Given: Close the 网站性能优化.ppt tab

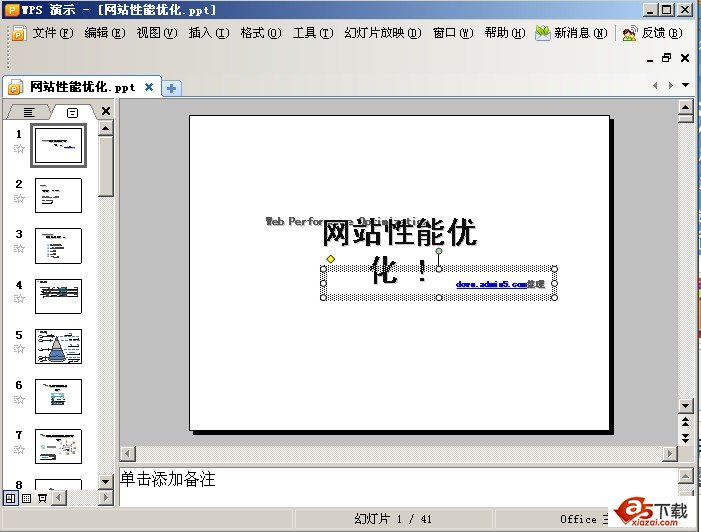Looking at the screenshot, I should pos(149,87).
